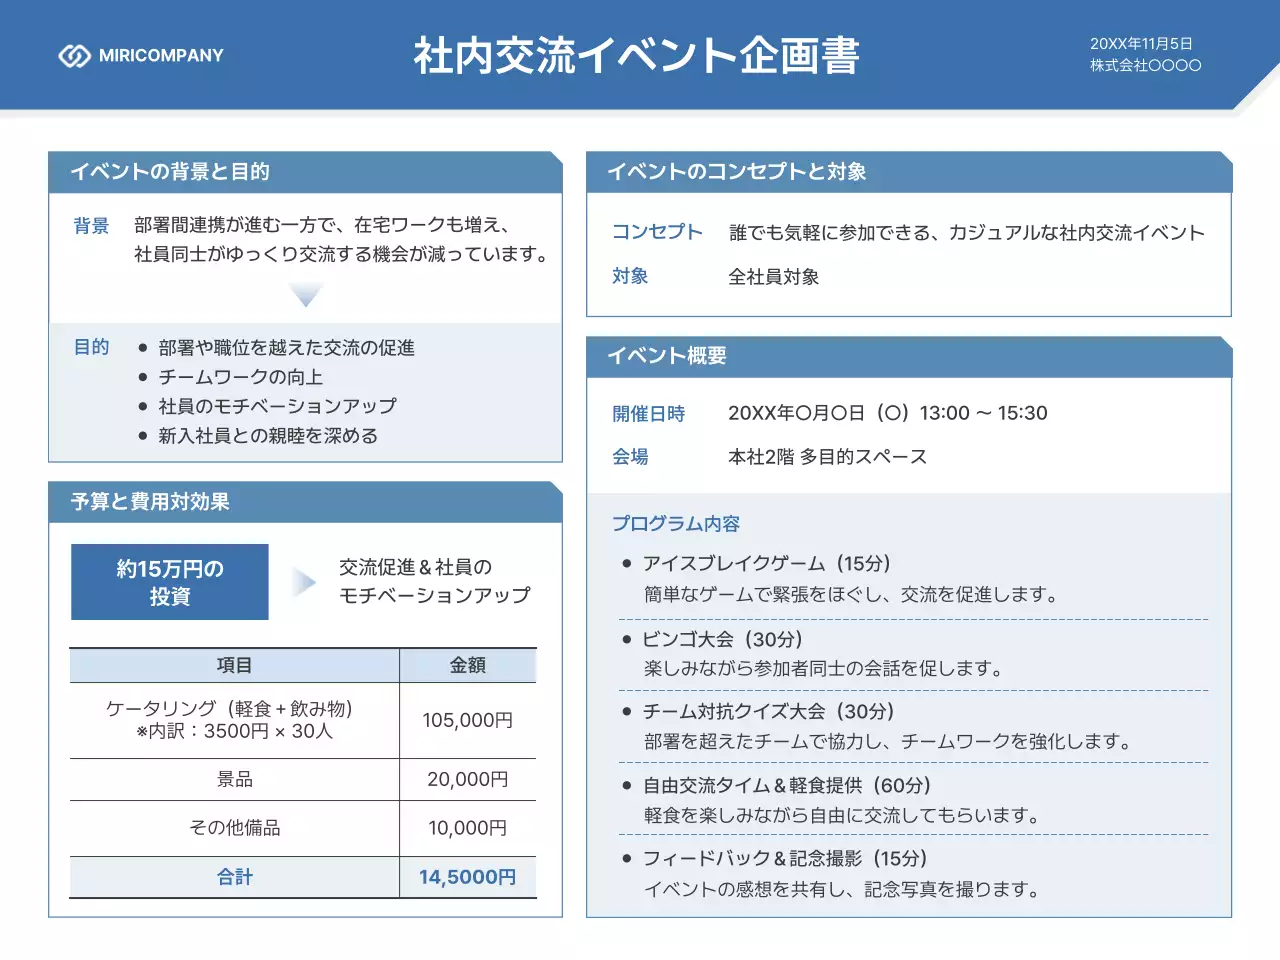The width and height of the screenshot is (1280, 960).
Task: Select the downward arrow below the 背景 section
Action: tap(304, 293)
